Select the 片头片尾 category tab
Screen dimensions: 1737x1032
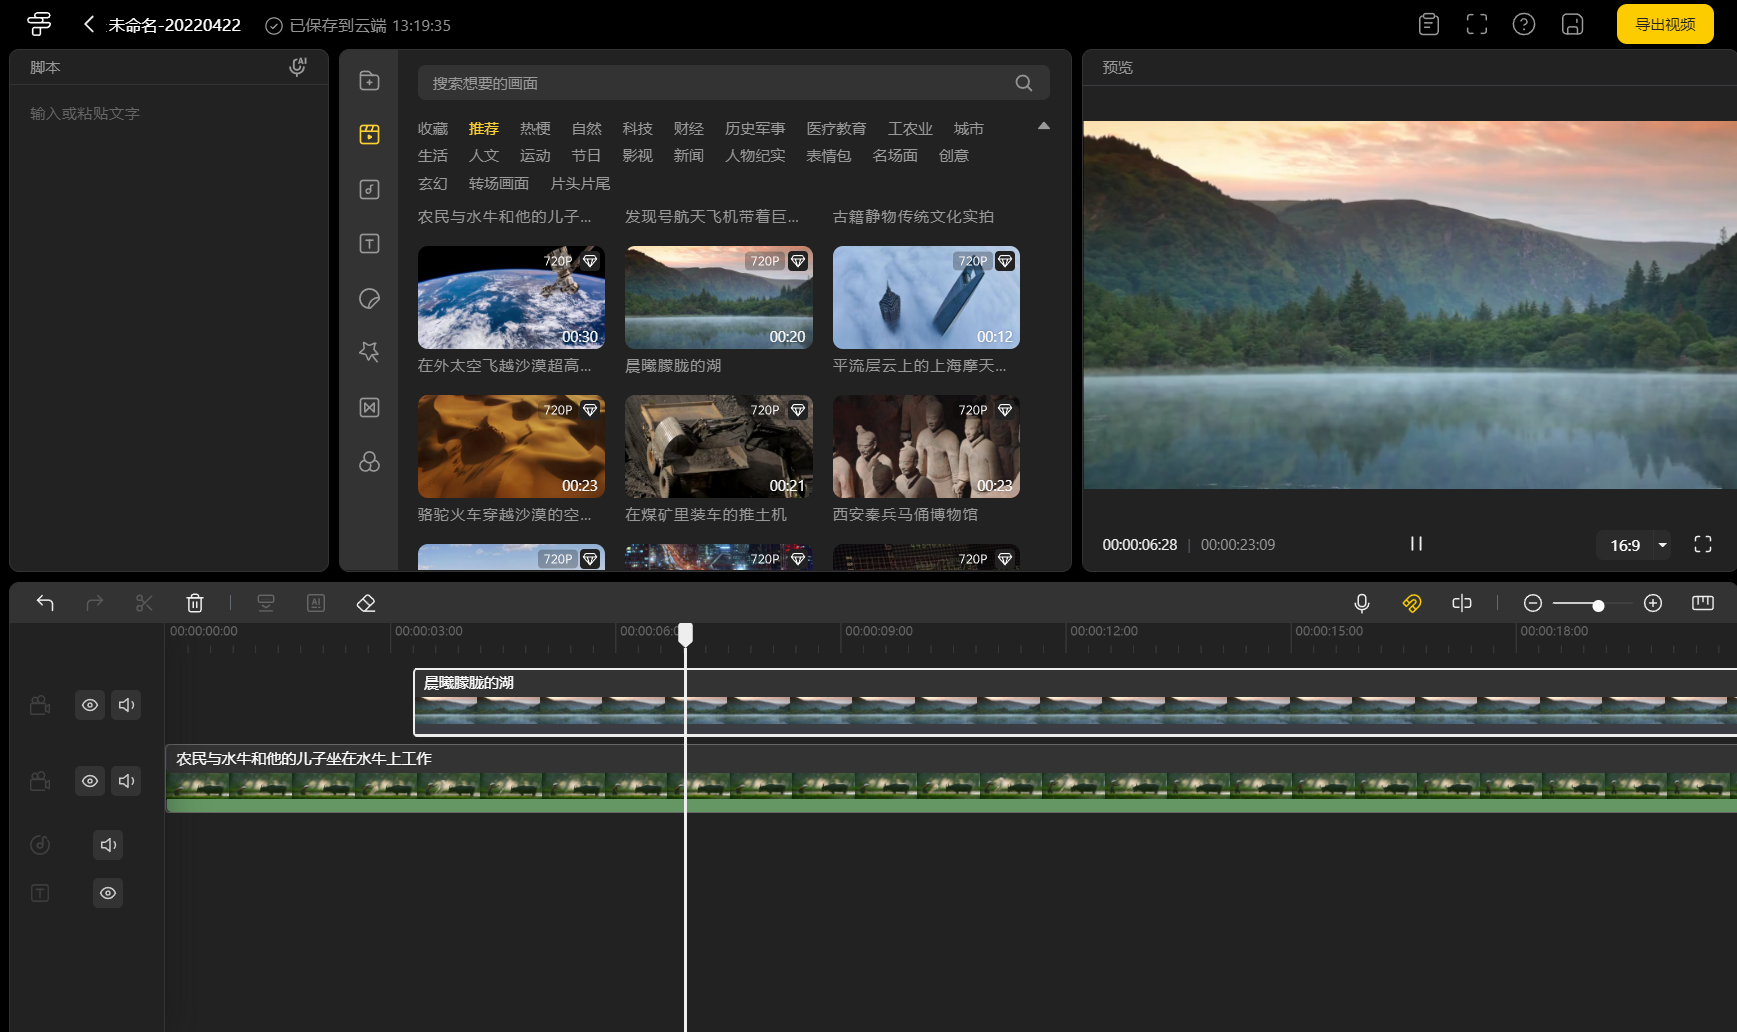tap(580, 183)
